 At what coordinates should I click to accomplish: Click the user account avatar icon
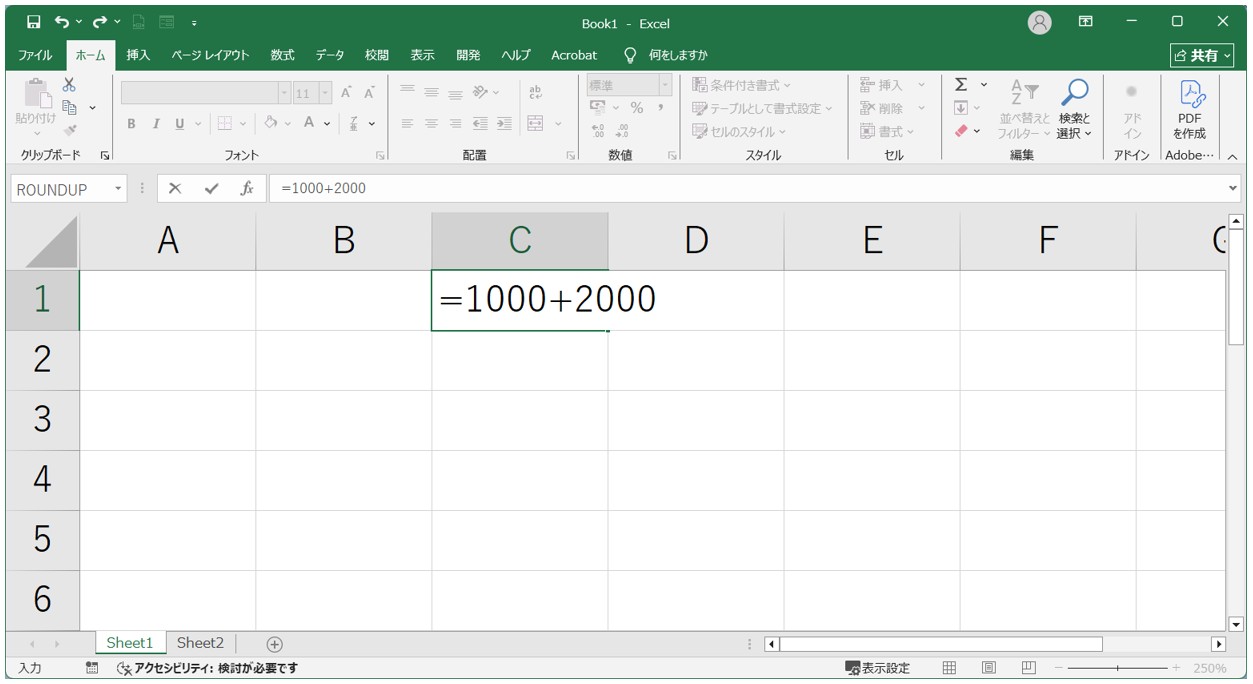(x=1040, y=22)
